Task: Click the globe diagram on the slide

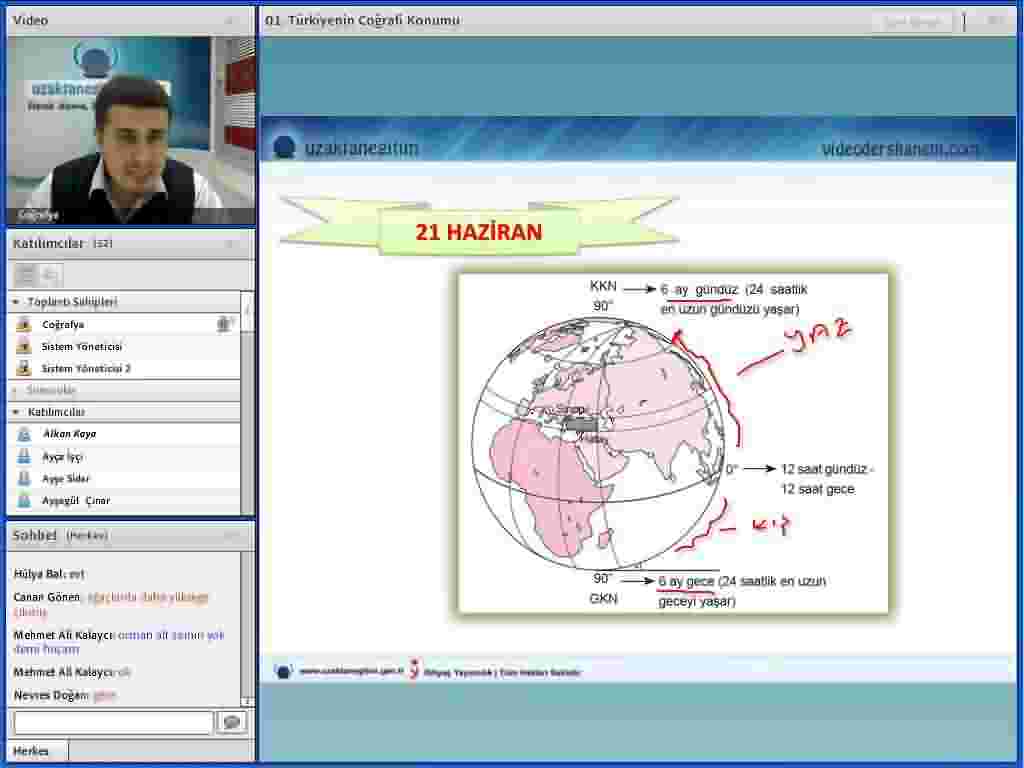Action: 599,444
